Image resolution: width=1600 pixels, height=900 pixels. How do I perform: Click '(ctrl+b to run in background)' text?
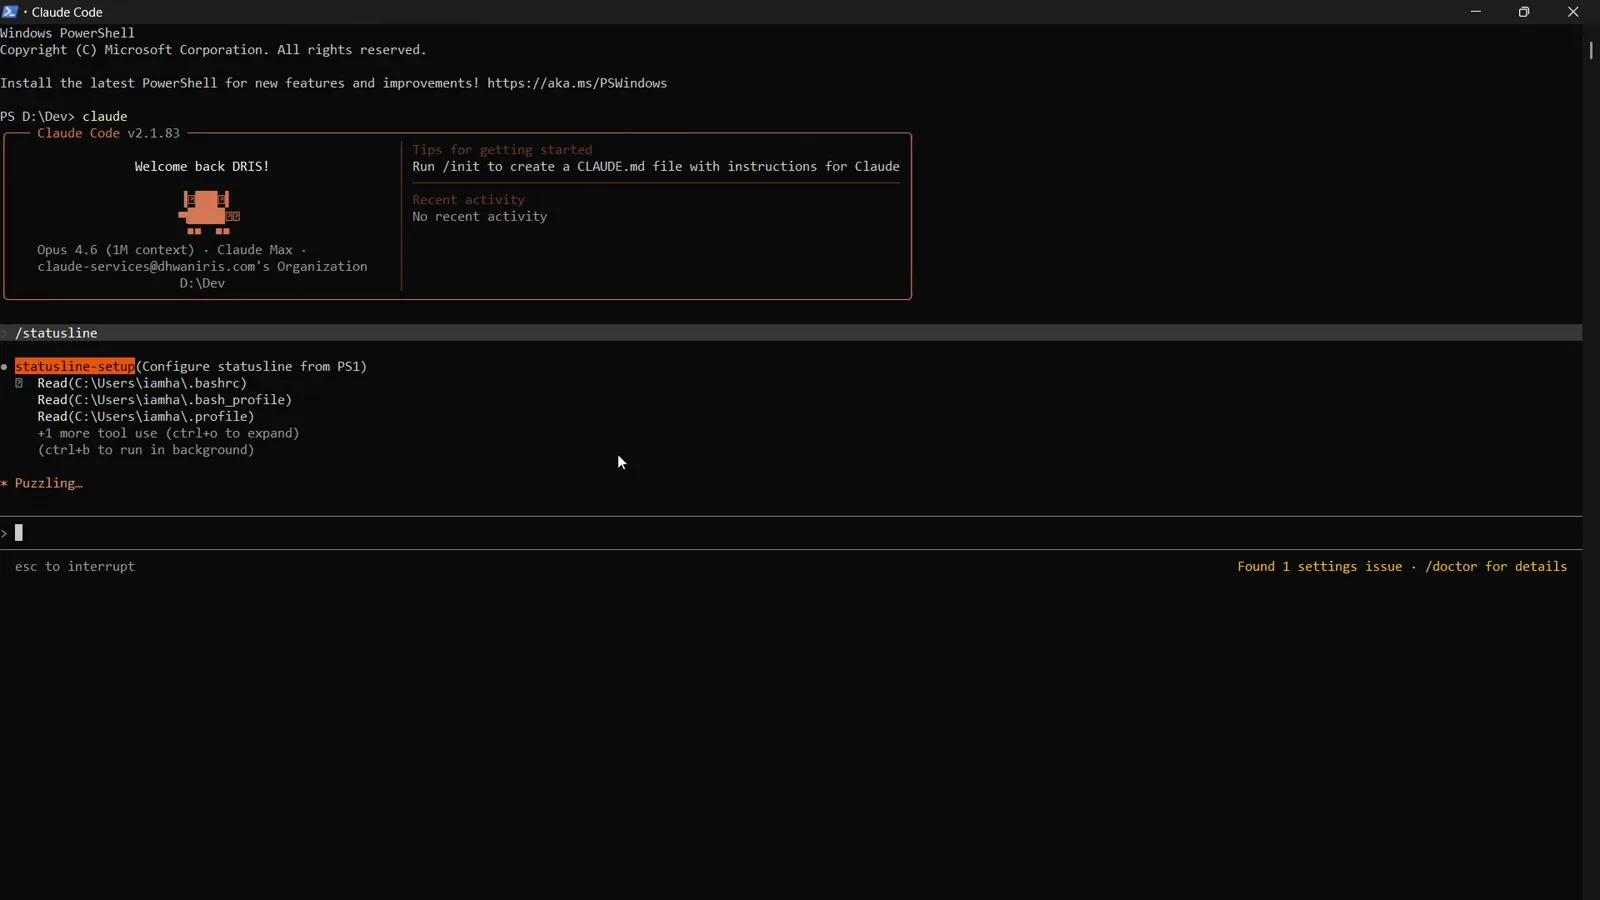(146, 450)
